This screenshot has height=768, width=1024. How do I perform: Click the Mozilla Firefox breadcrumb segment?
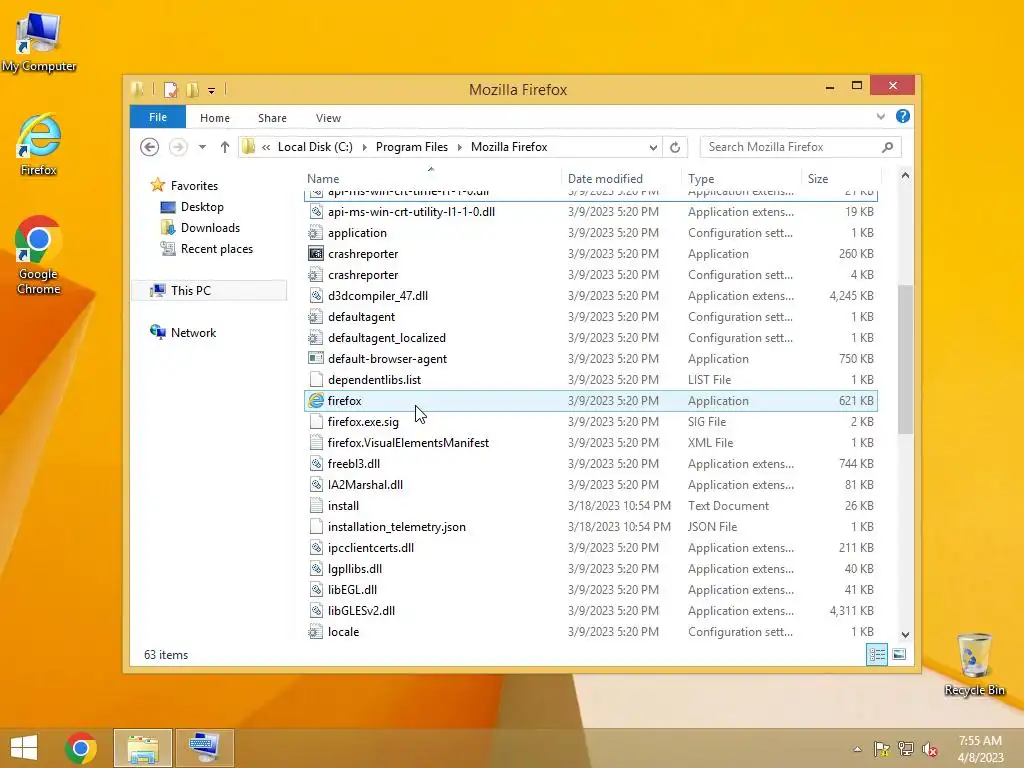509,147
